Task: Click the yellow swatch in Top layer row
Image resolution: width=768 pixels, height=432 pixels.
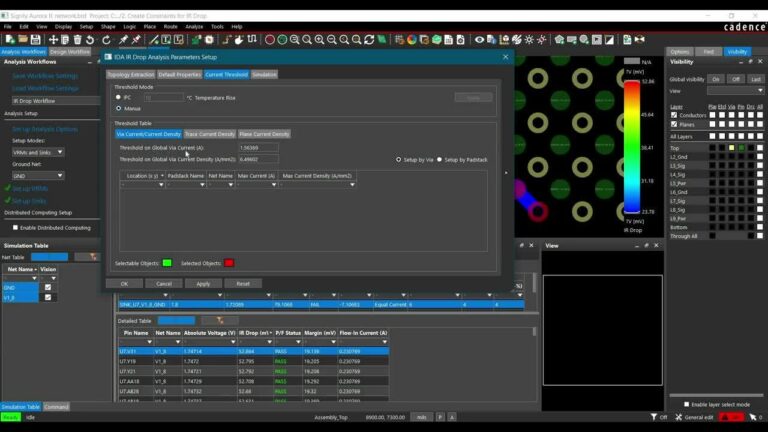Action: pos(731,148)
